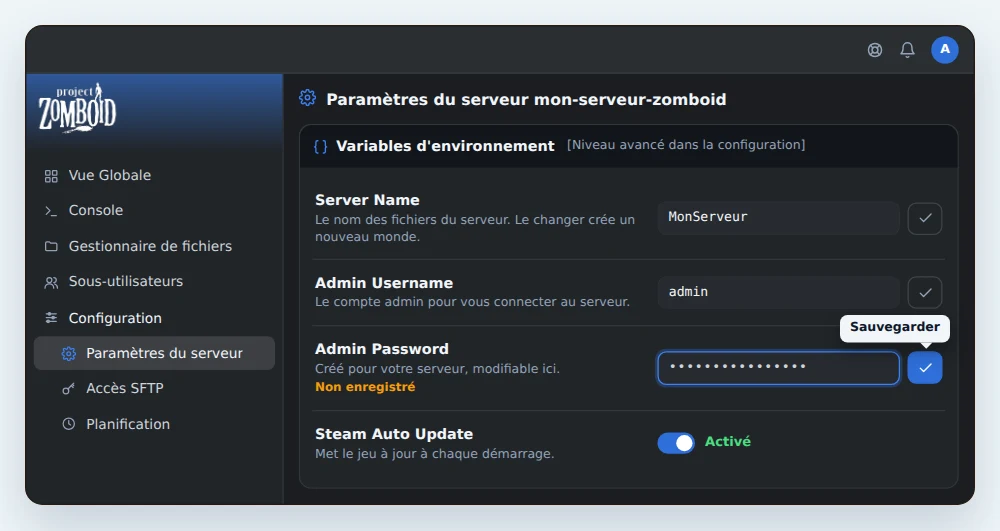This screenshot has height=531, width=1000.
Task: Save the Admin Password with blue checkmark
Action: click(925, 368)
